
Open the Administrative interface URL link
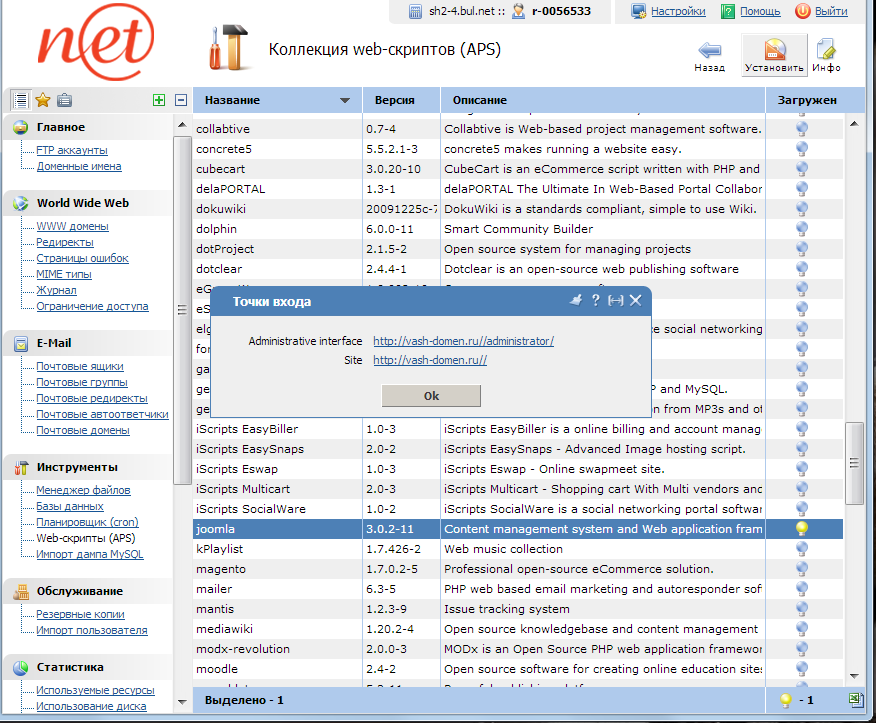tap(463, 341)
